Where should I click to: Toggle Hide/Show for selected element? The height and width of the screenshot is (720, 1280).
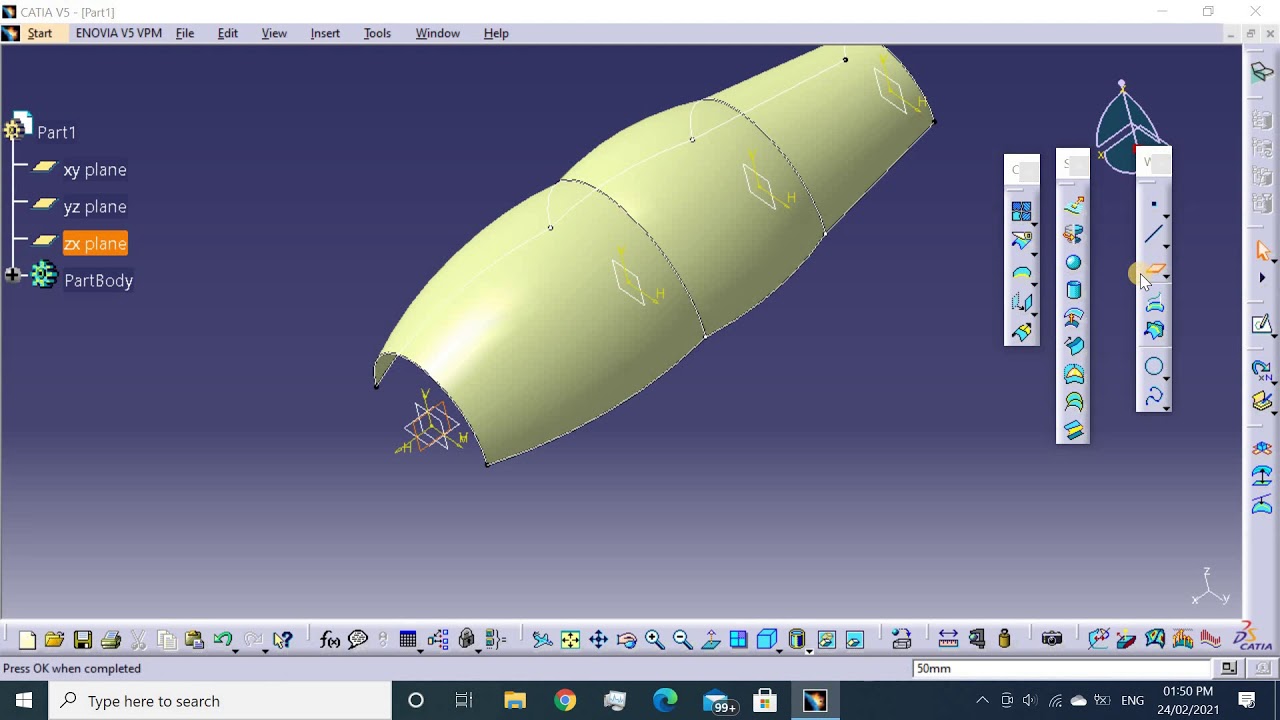(x=826, y=640)
